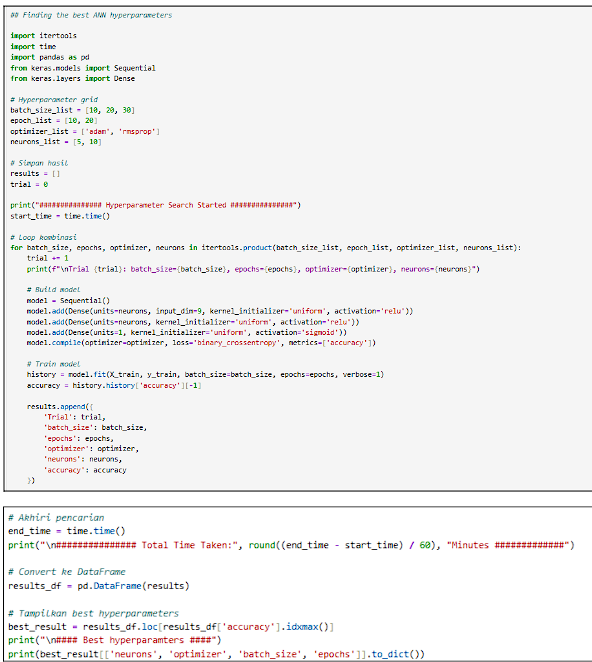Image resolution: width=592 pixels, height=662 pixels.
Task: Click the model.add line with sigmoid activation
Action: (187, 332)
